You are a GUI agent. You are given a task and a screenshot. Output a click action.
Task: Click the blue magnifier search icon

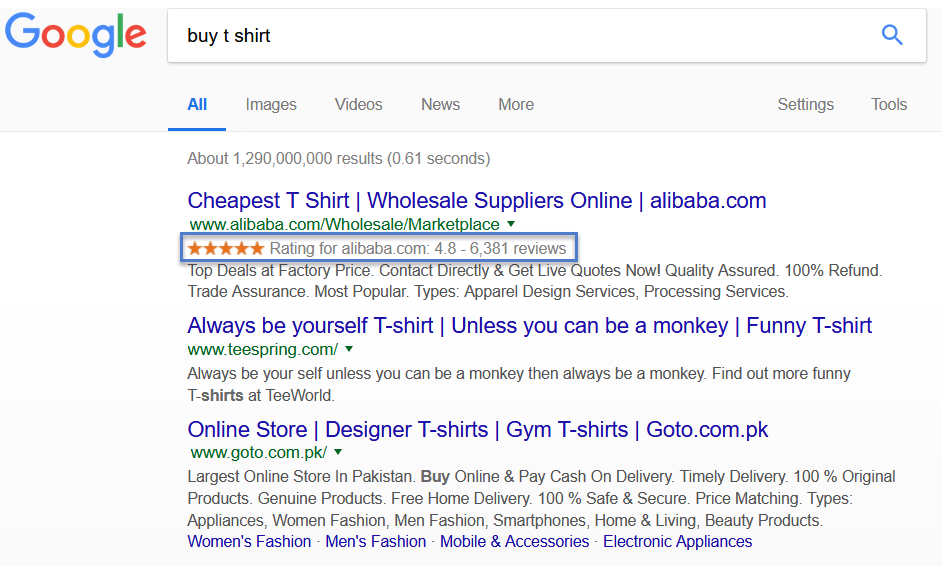[892, 35]
